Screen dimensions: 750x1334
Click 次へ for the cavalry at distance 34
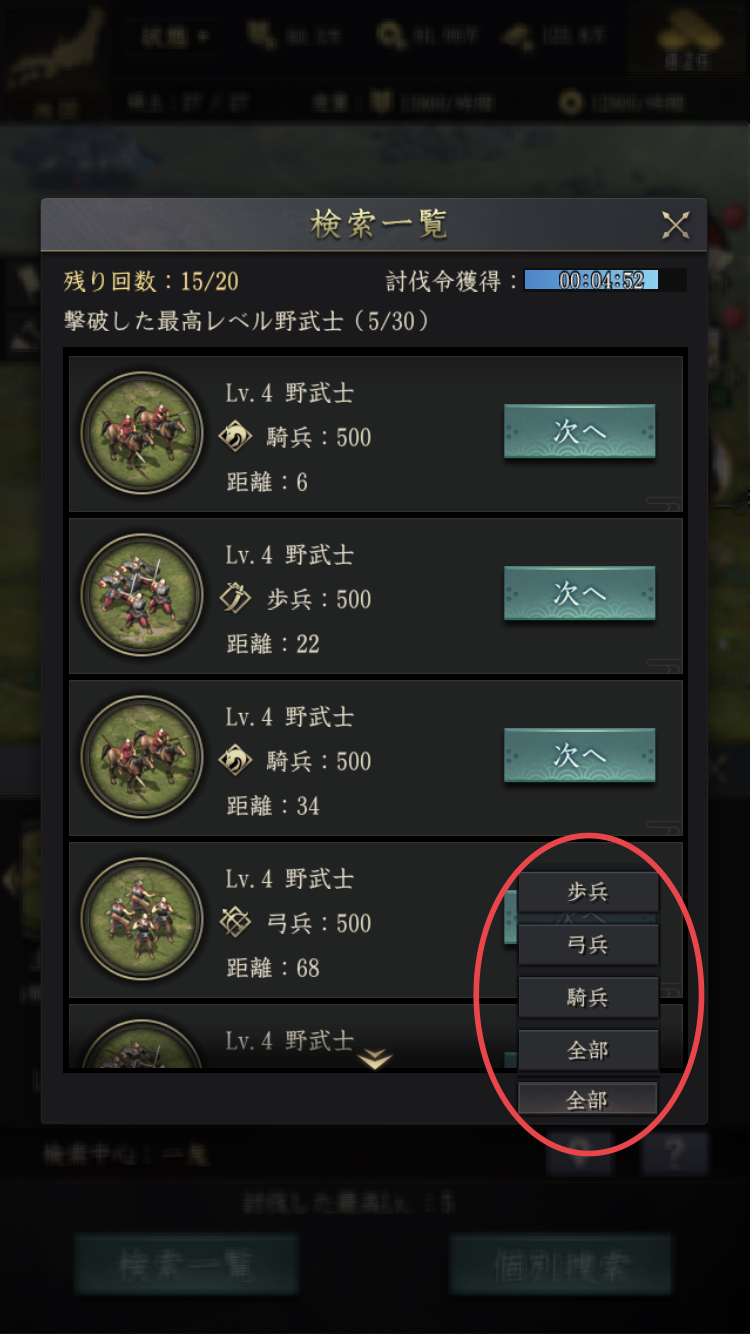click(x=579, y=756)
